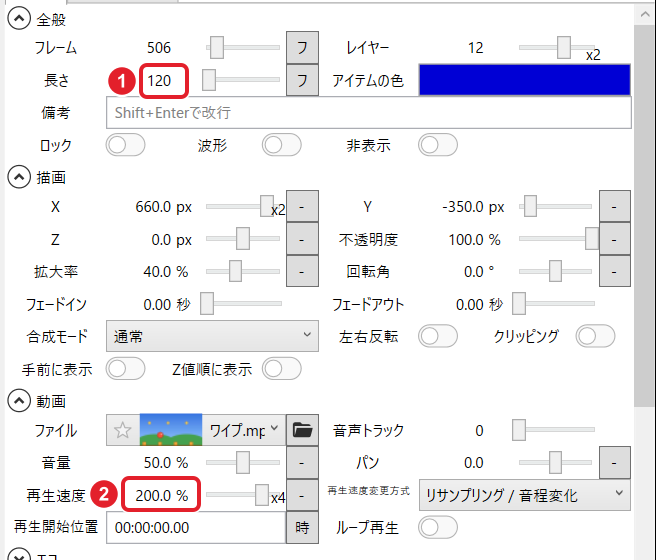Click the 音量 slider
This screenshot has width=656, height=560.
pyautogui.click(x=243, y=462)
